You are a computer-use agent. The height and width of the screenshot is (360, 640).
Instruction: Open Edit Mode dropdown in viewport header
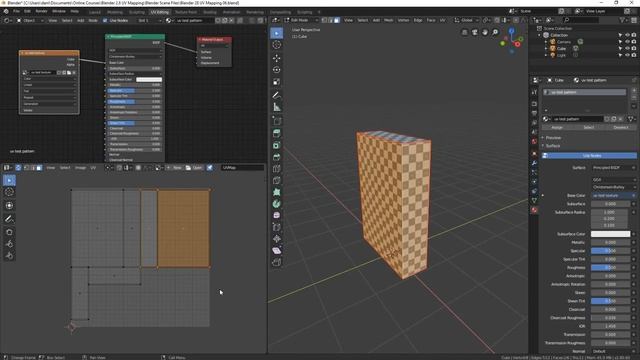(301, 20)
